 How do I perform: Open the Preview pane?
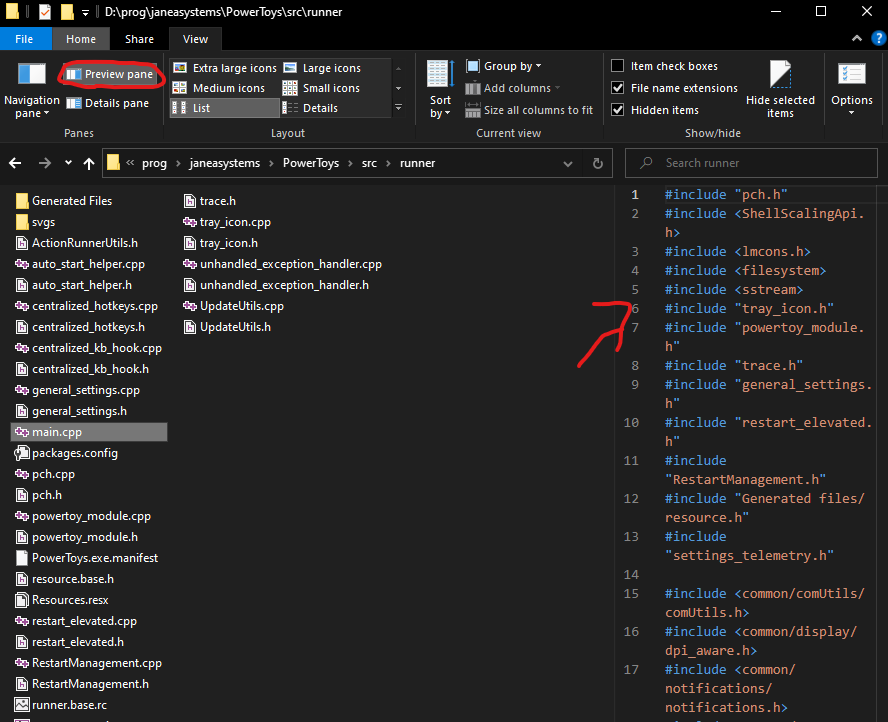pyautogui.click(x=110, y=73)
